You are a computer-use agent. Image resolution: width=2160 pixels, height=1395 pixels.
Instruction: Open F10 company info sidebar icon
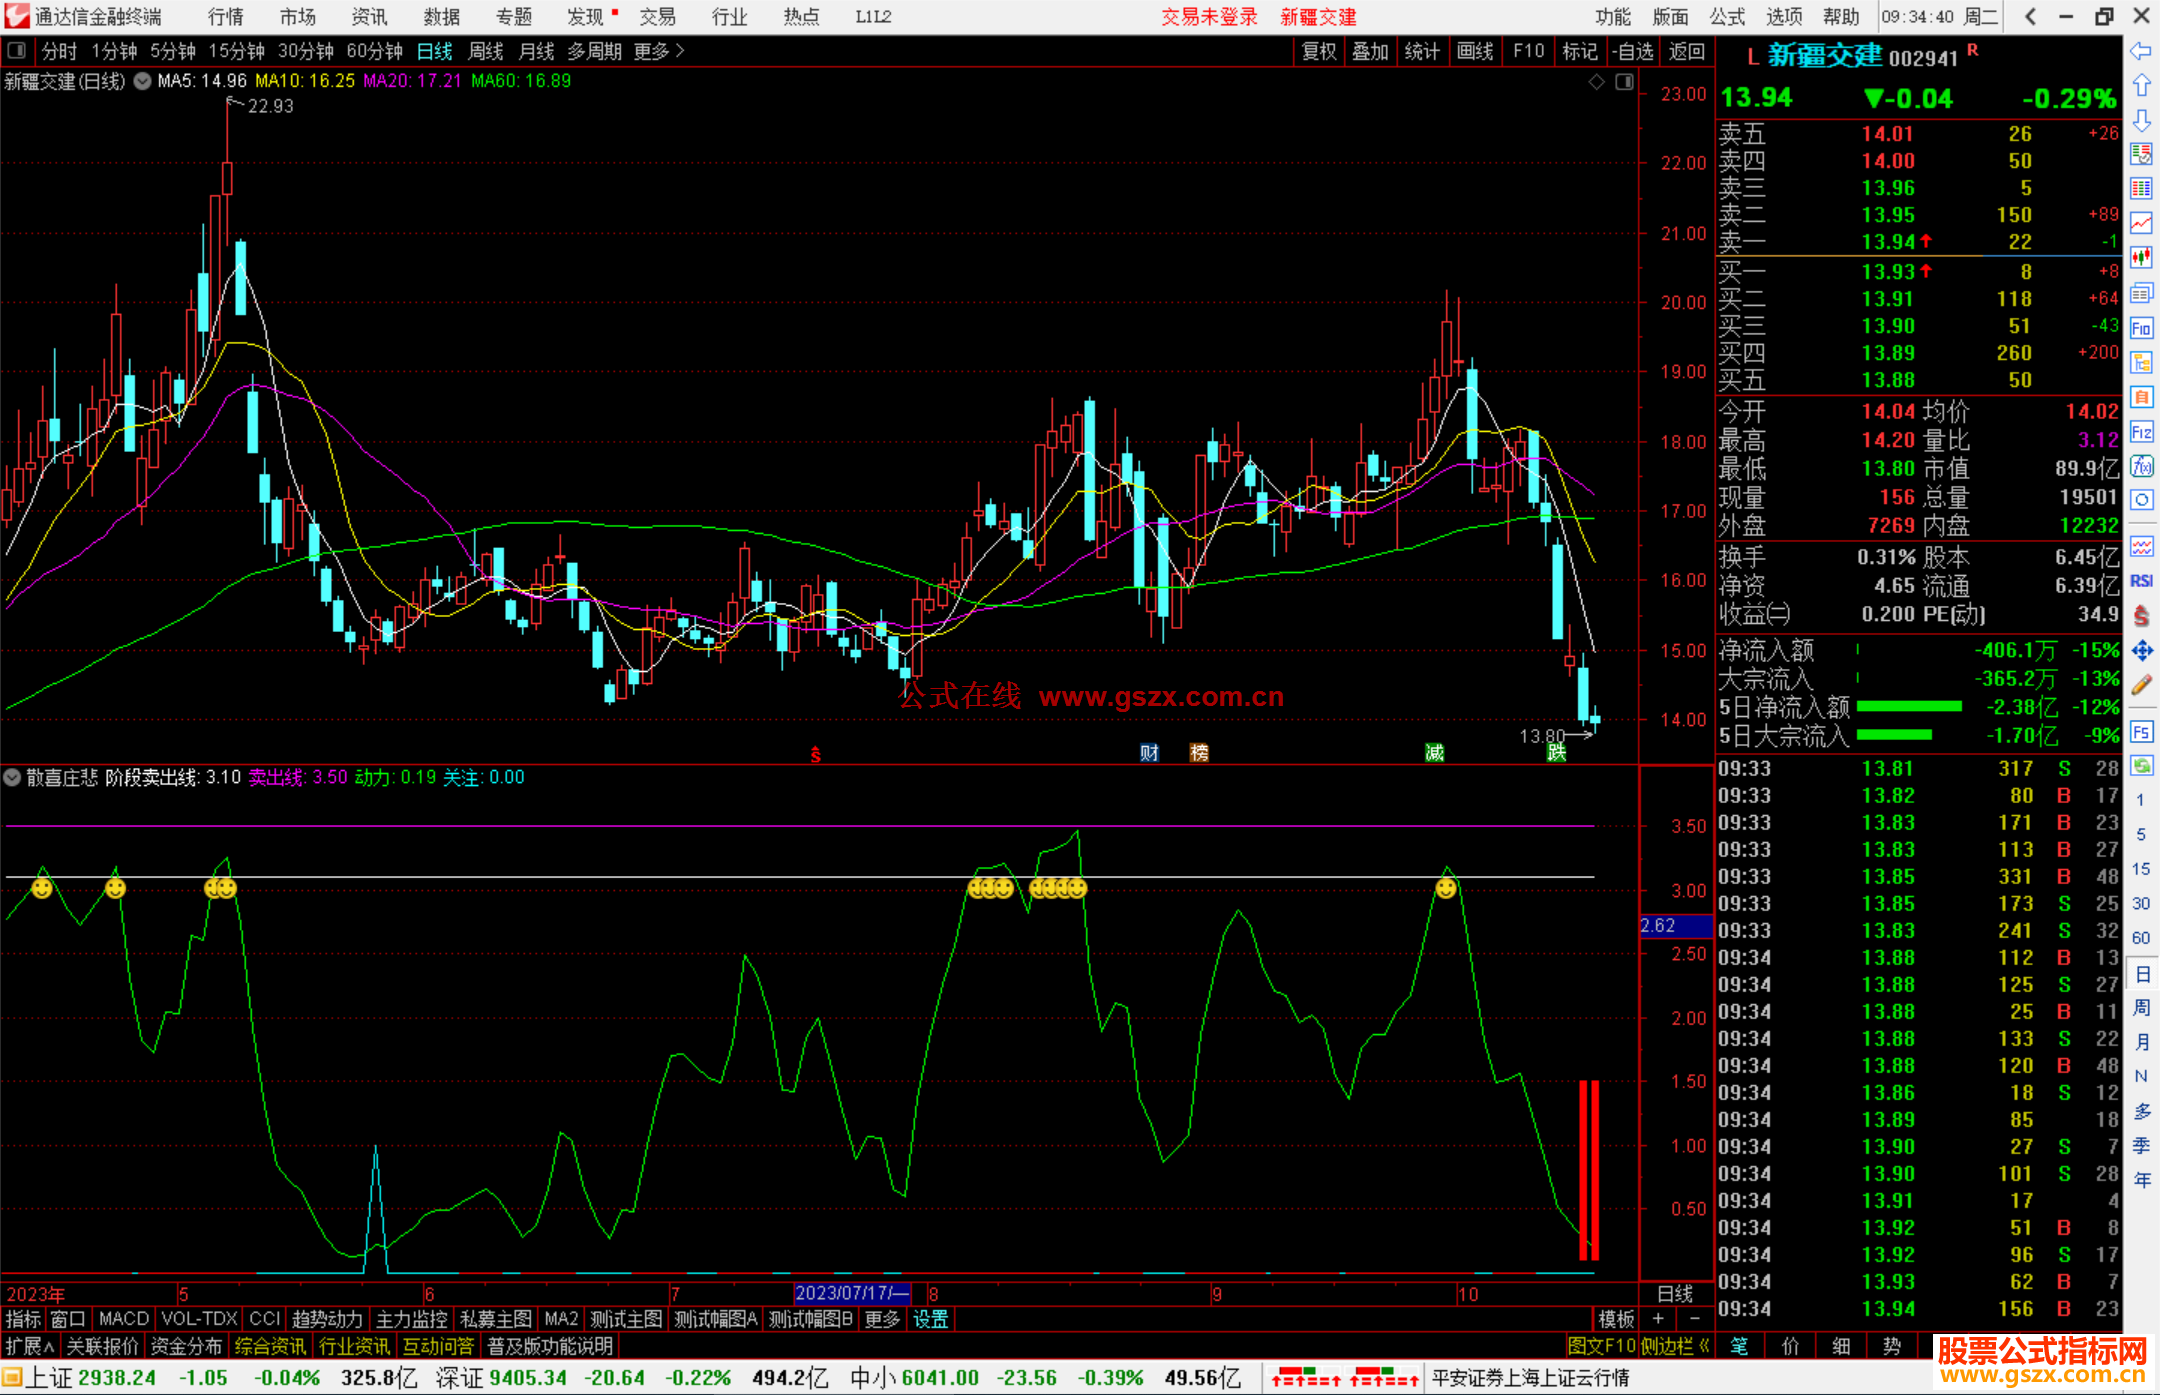tap(2141, 328)
